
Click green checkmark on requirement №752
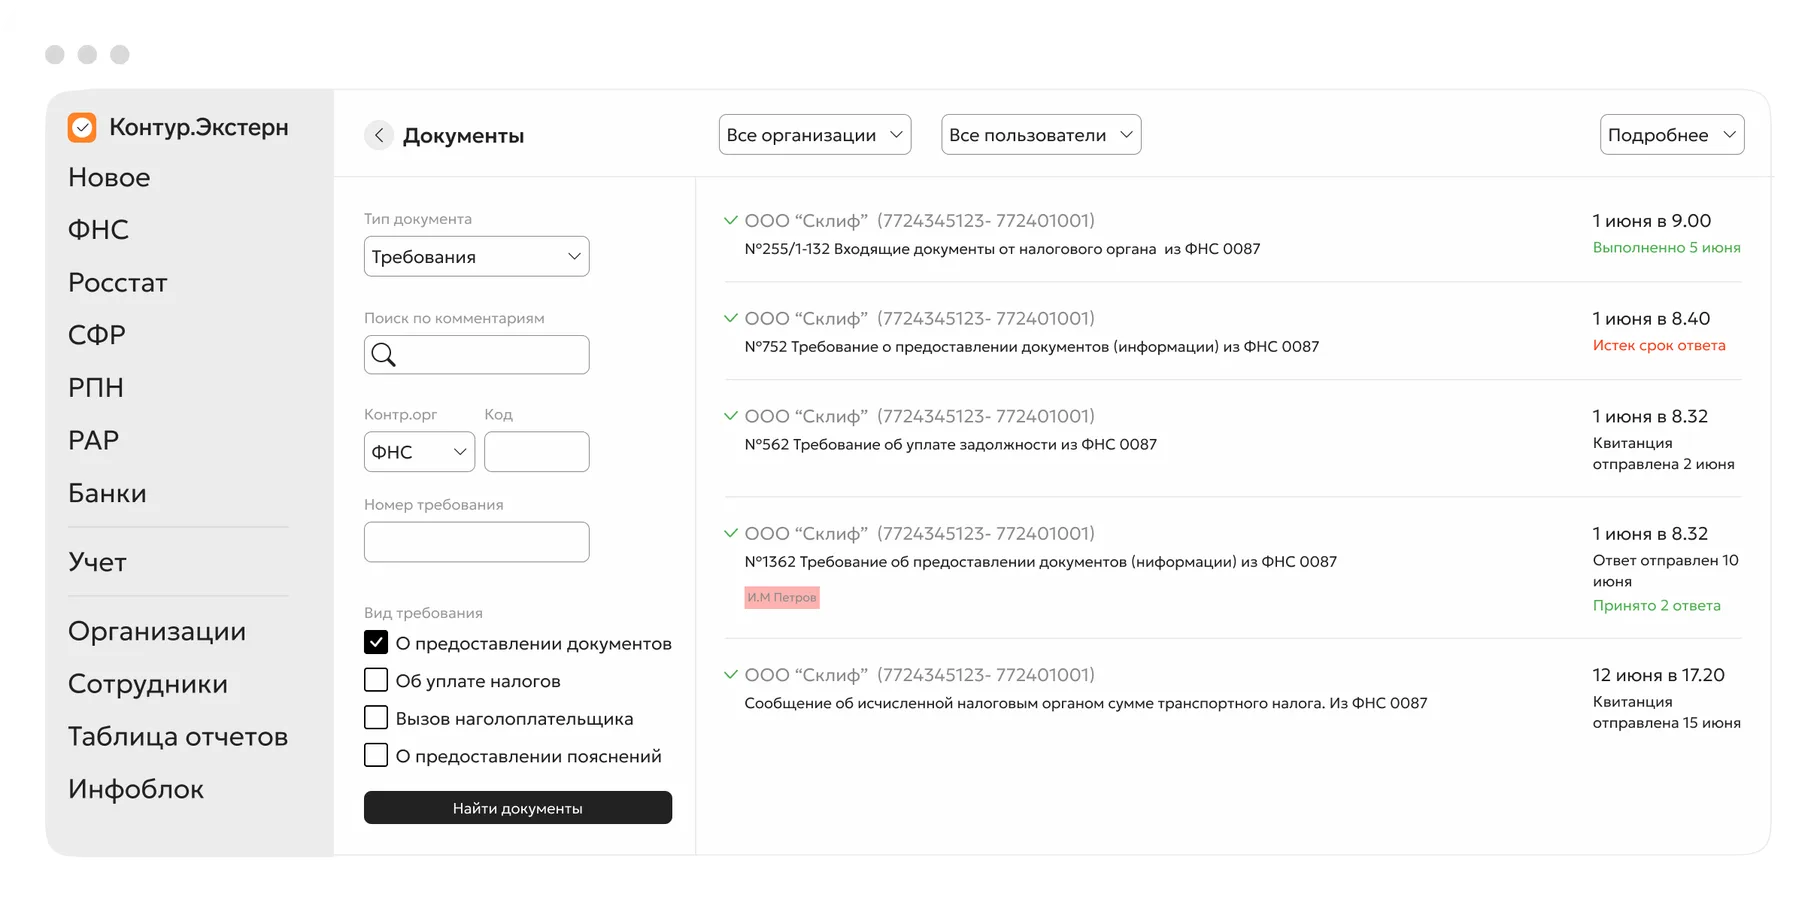click(x=731, y=318)
